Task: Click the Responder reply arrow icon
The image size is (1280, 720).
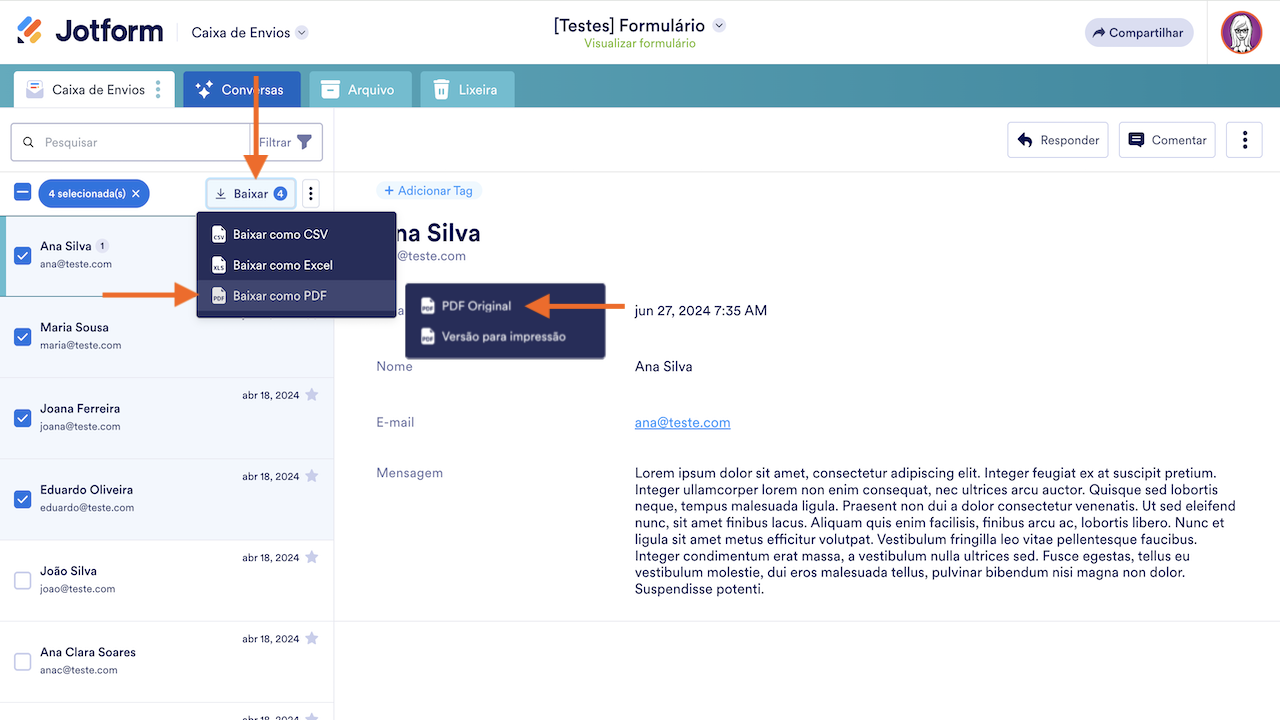Action: [x=1025, y=141]
